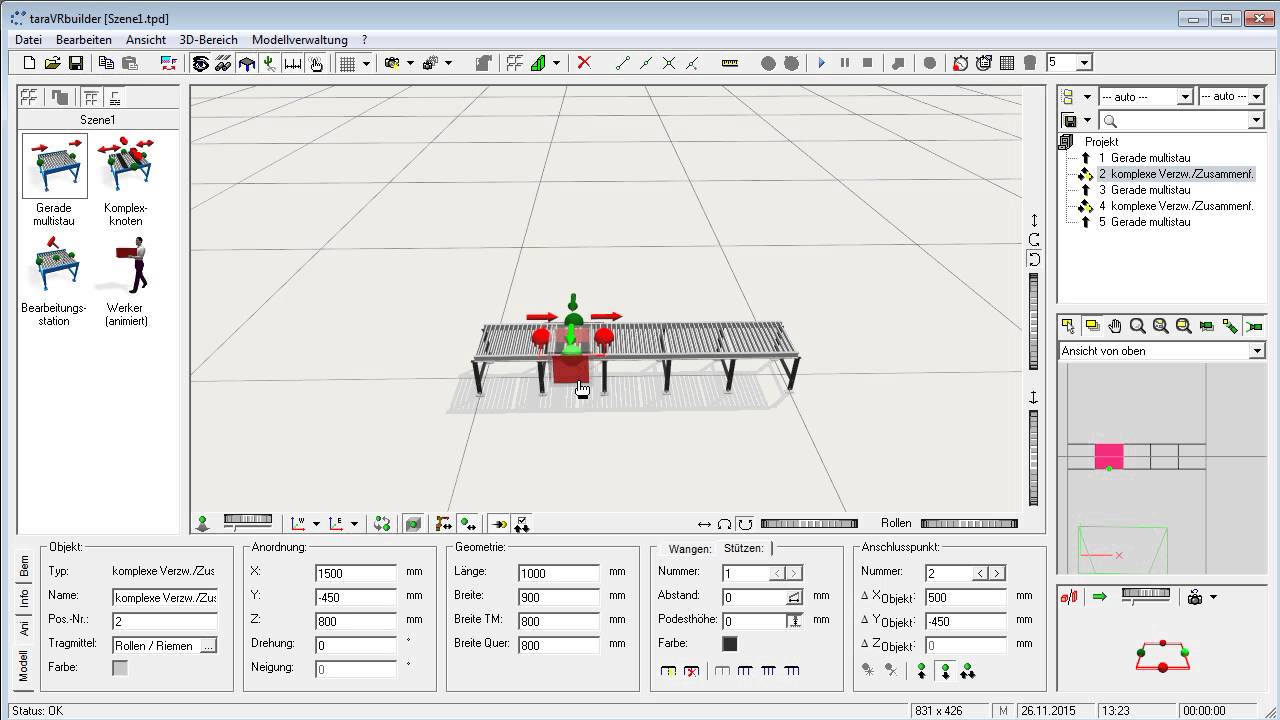Click the camera icon below the overview
This screenshot has width=1280, height=720.
1195,597
